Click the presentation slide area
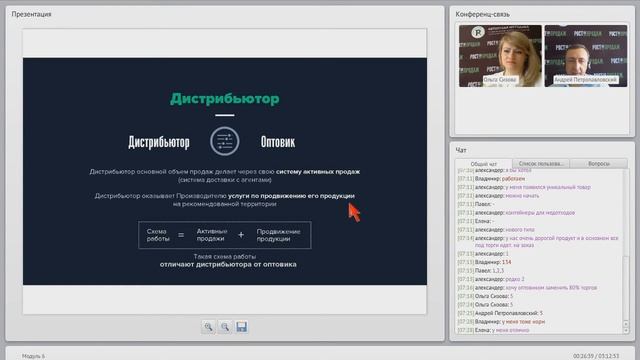This screenshot has height=360, width=640. coord(225,171)
